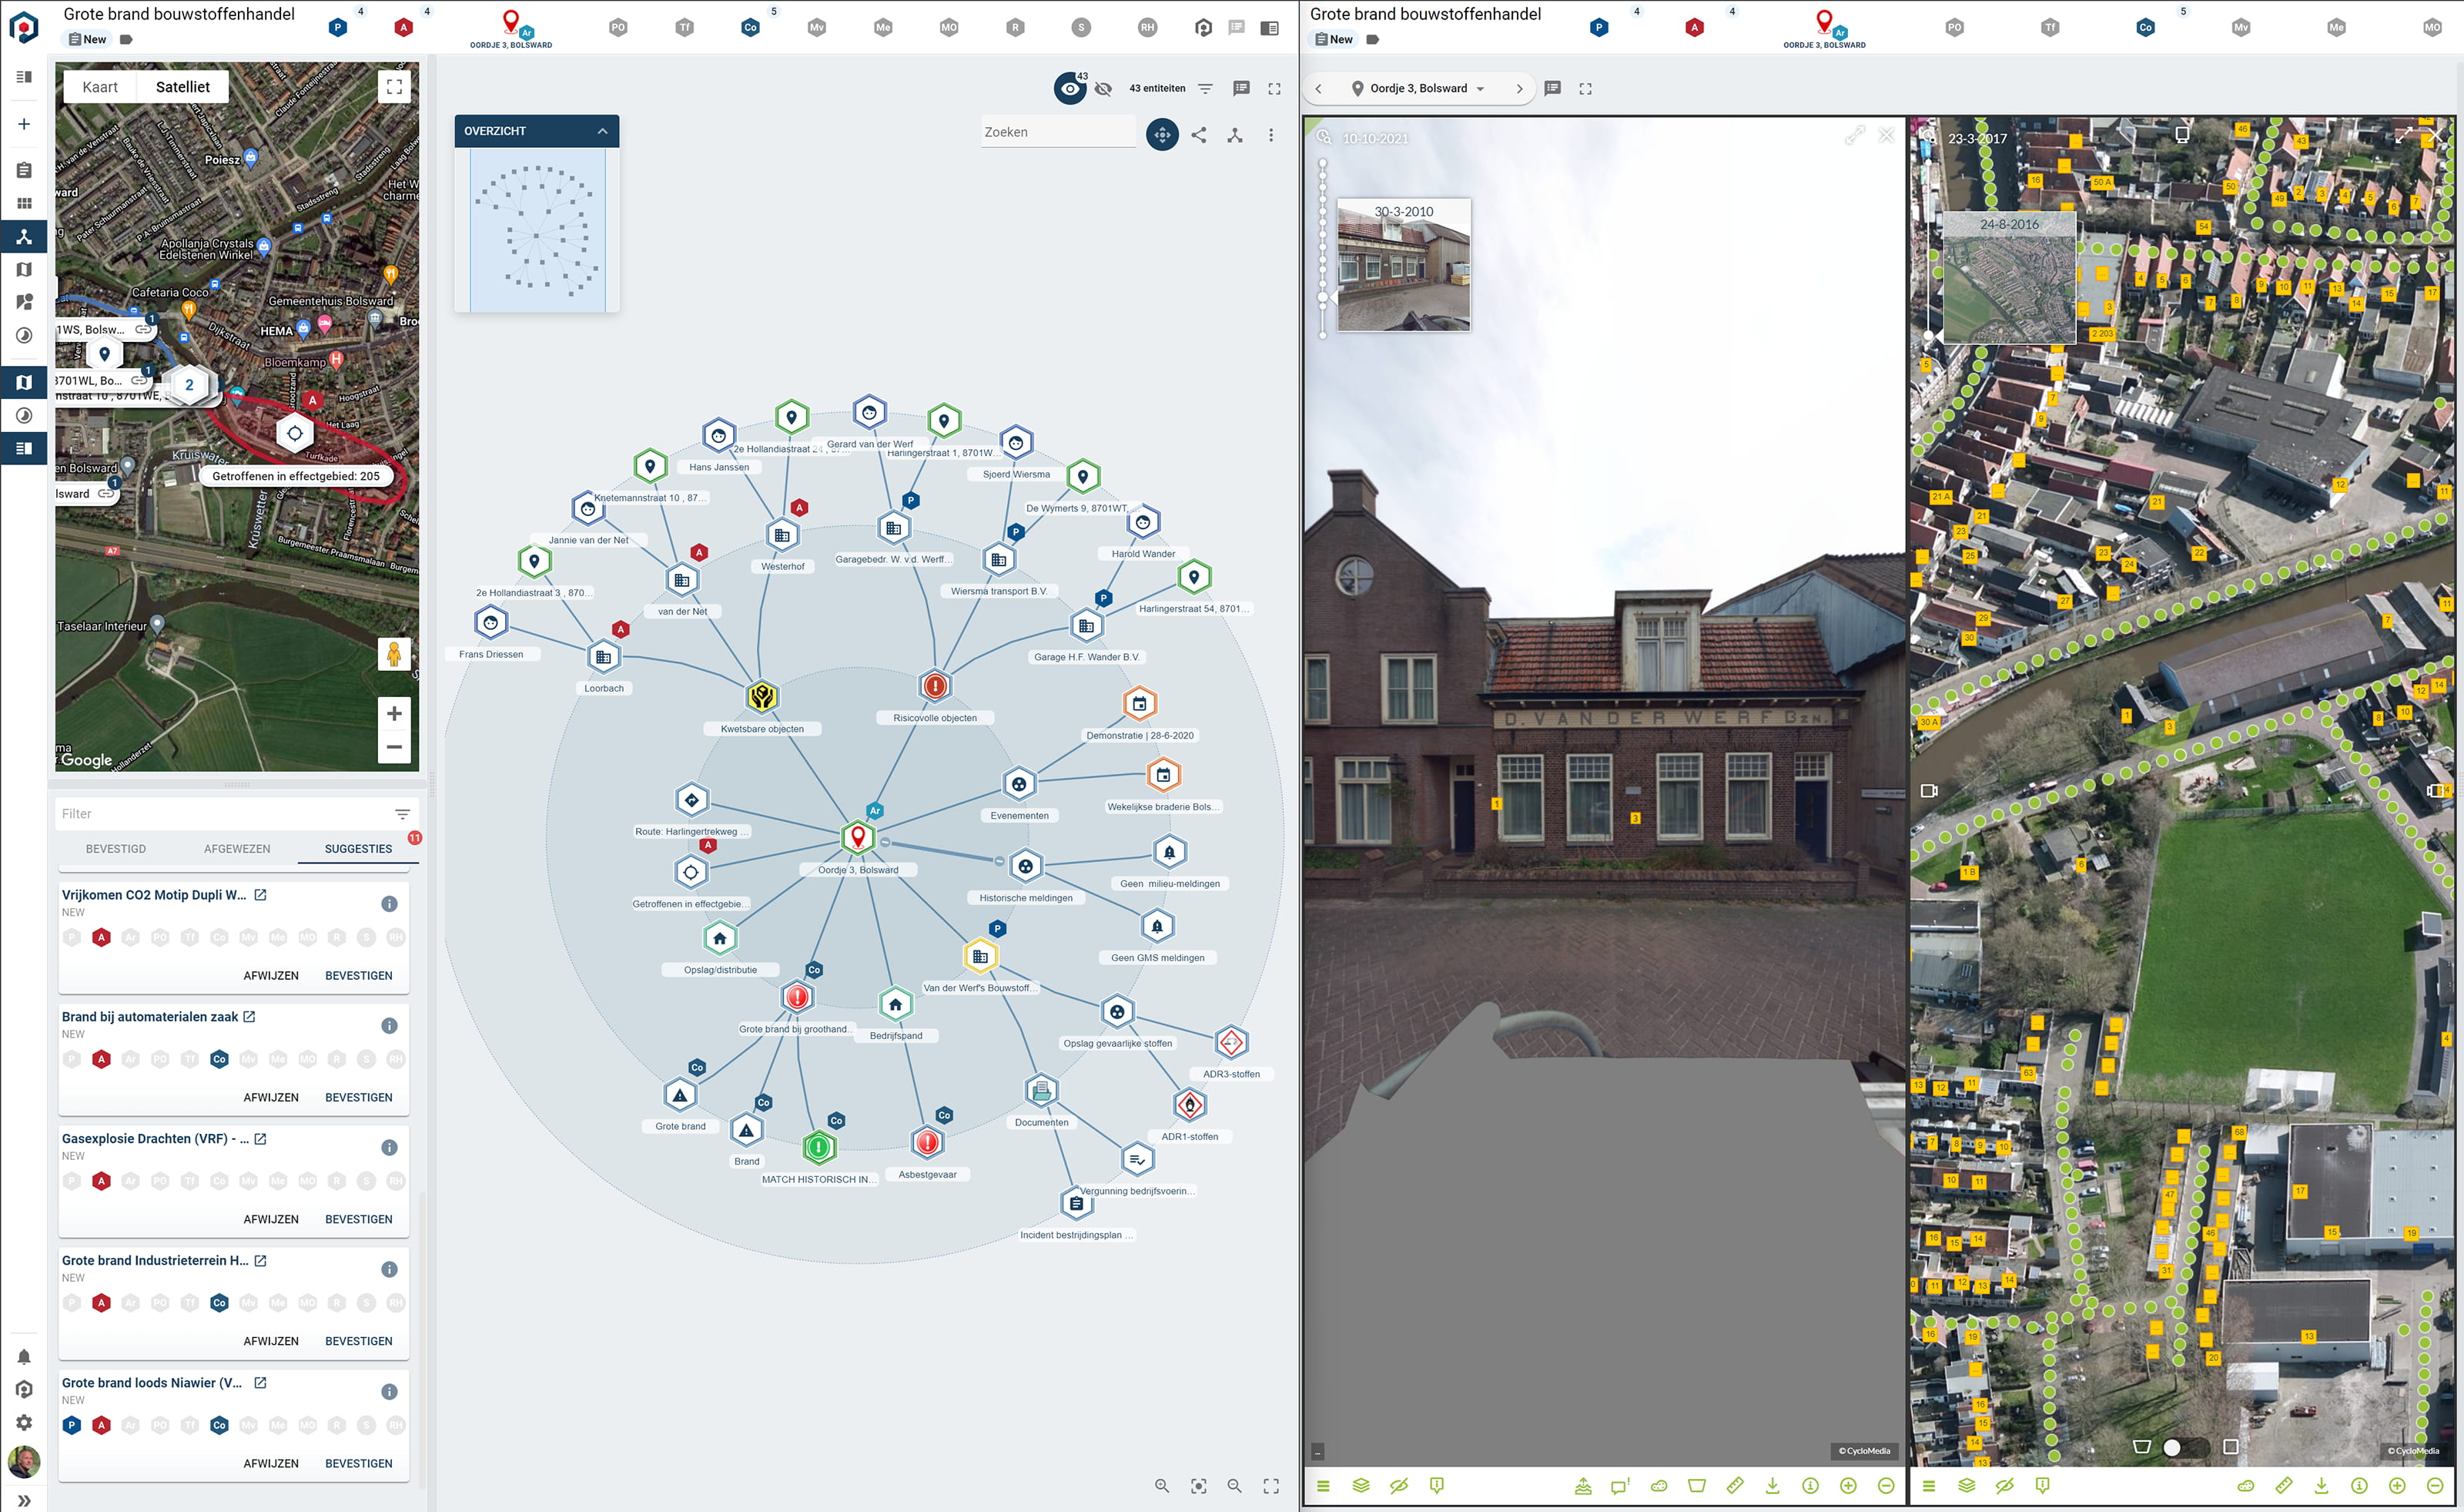Open the notifications bell in the left sidebar

tap(24, 1356)
